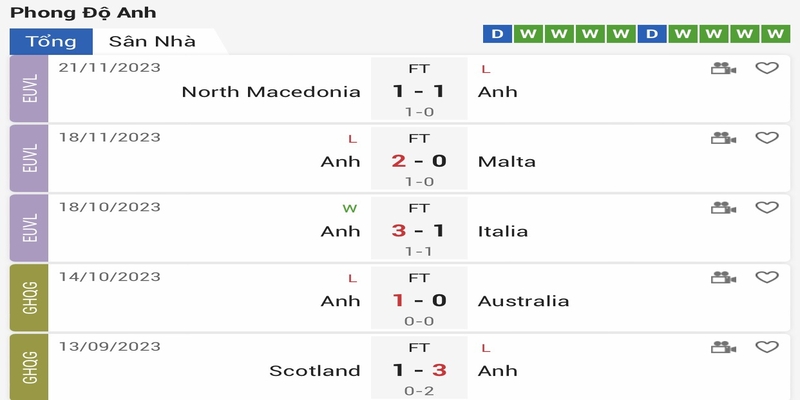Switch to the Sân Nhà tab

[153, 41]
